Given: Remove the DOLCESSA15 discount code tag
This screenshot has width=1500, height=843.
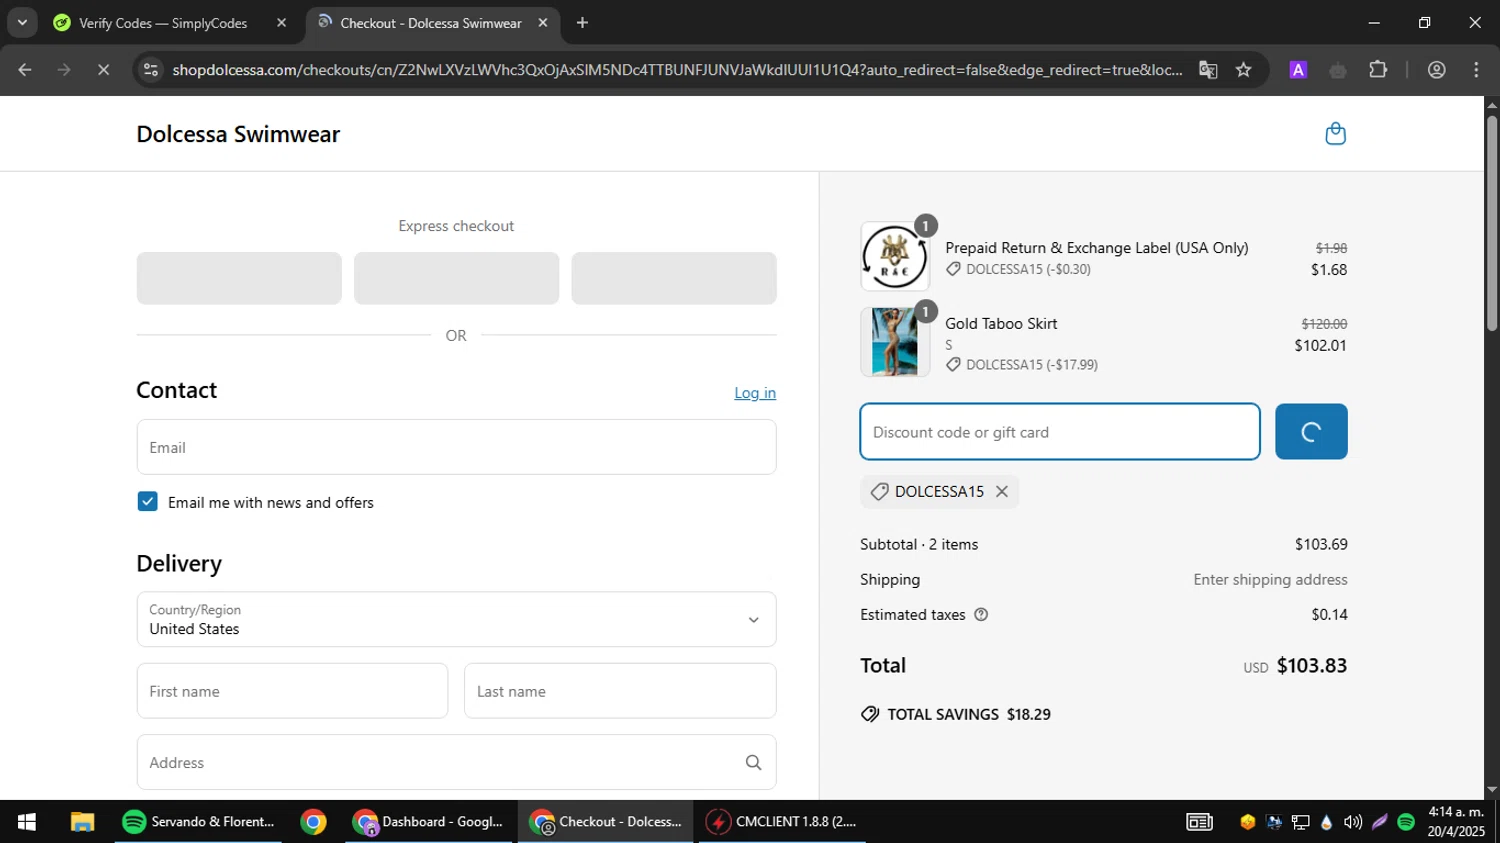Looking at the screenshot, I should (1001, 492).
